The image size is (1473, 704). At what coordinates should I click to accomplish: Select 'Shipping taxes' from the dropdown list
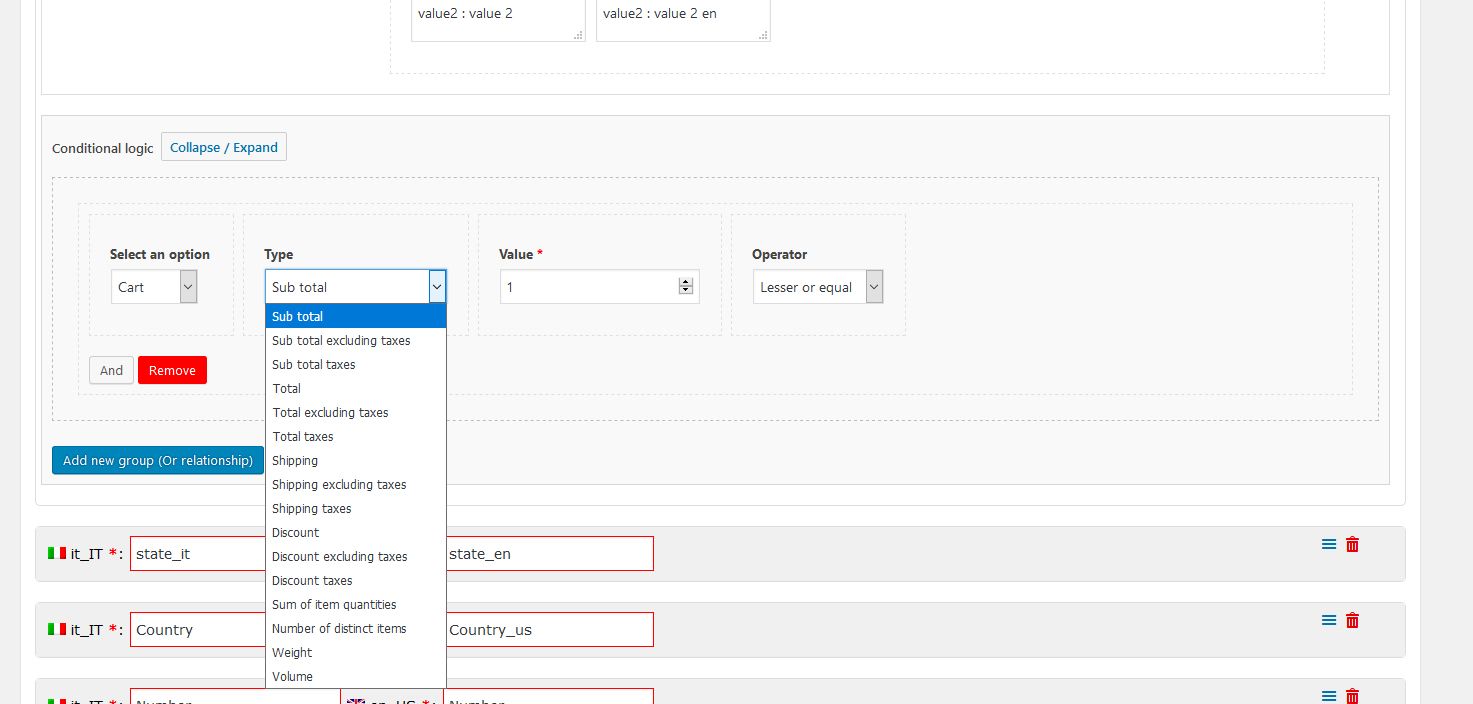point(311,509)
